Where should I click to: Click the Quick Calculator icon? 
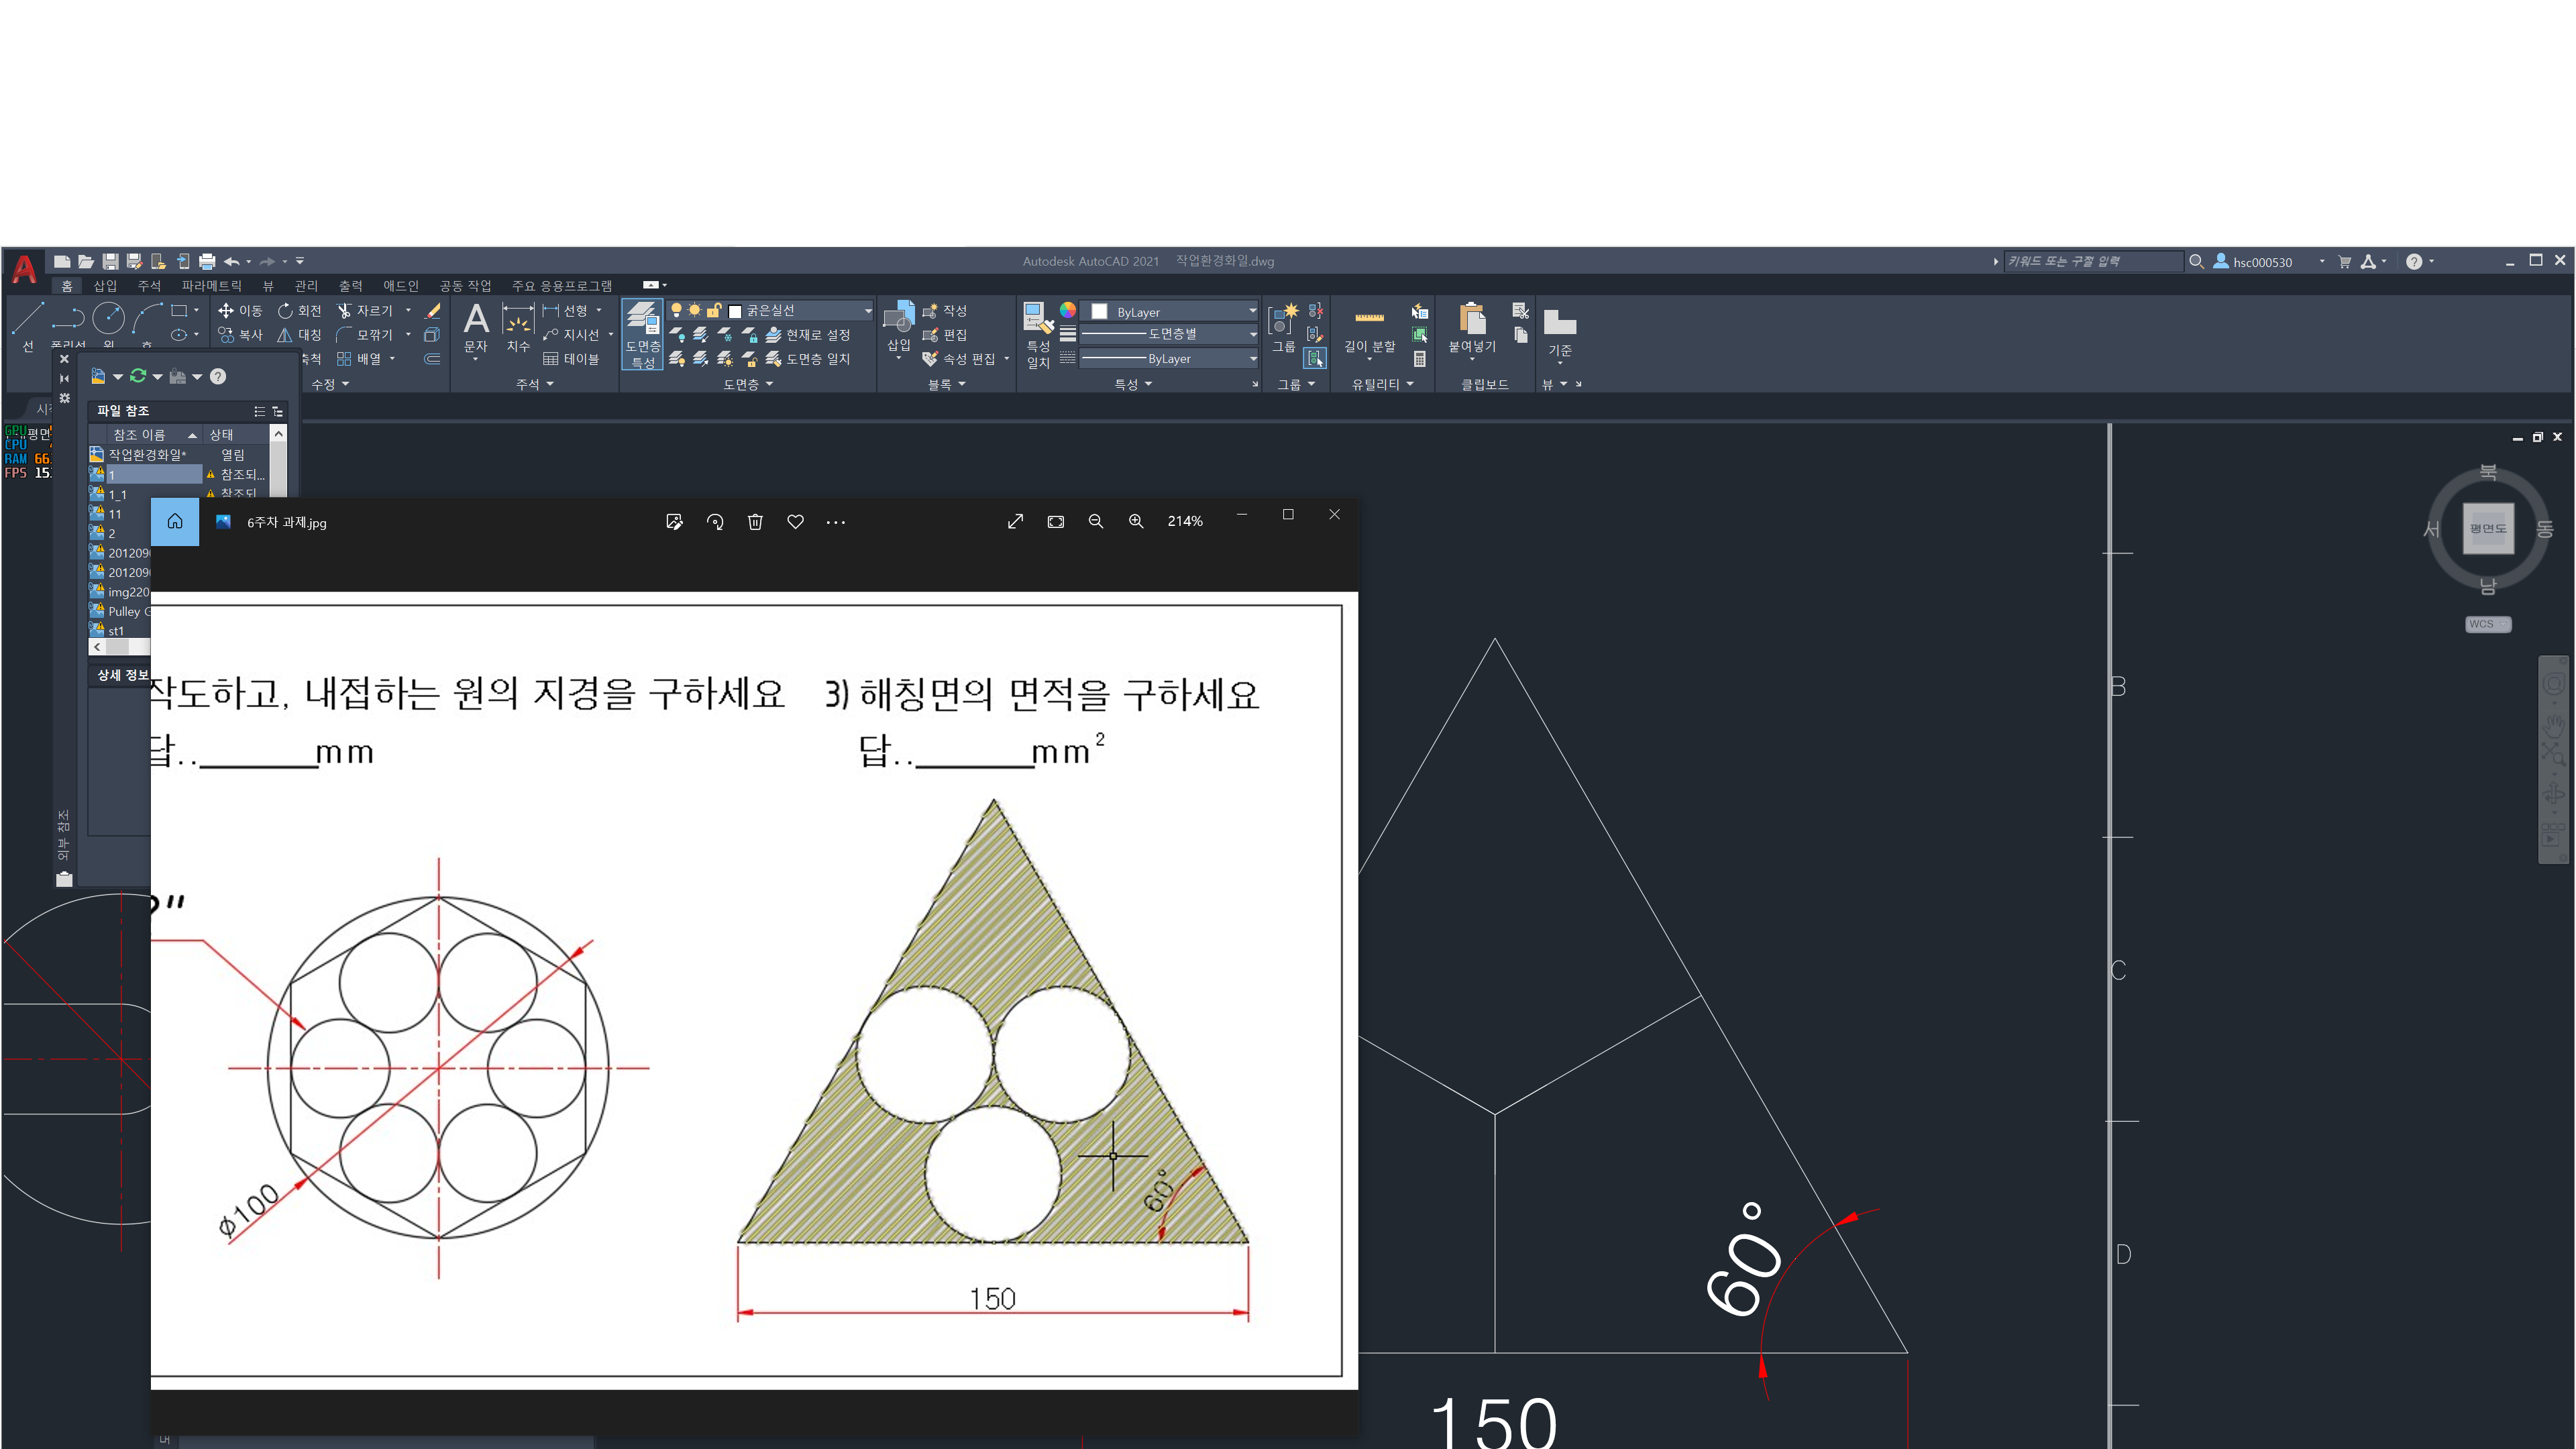(1419, 359)
